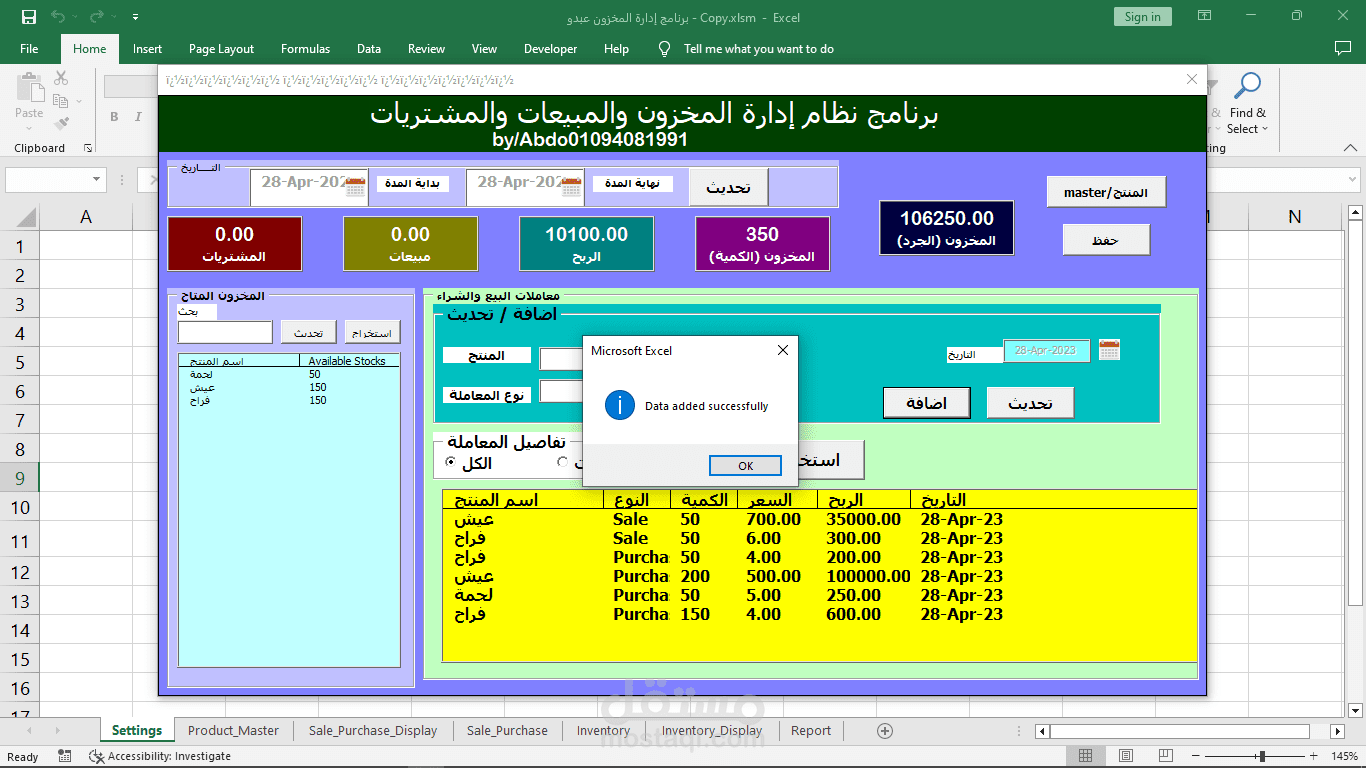Screen dimensions: 1366x768
Task: Switch to Sale_Purchase_Display sheet tab
Action: coord(373,731)
